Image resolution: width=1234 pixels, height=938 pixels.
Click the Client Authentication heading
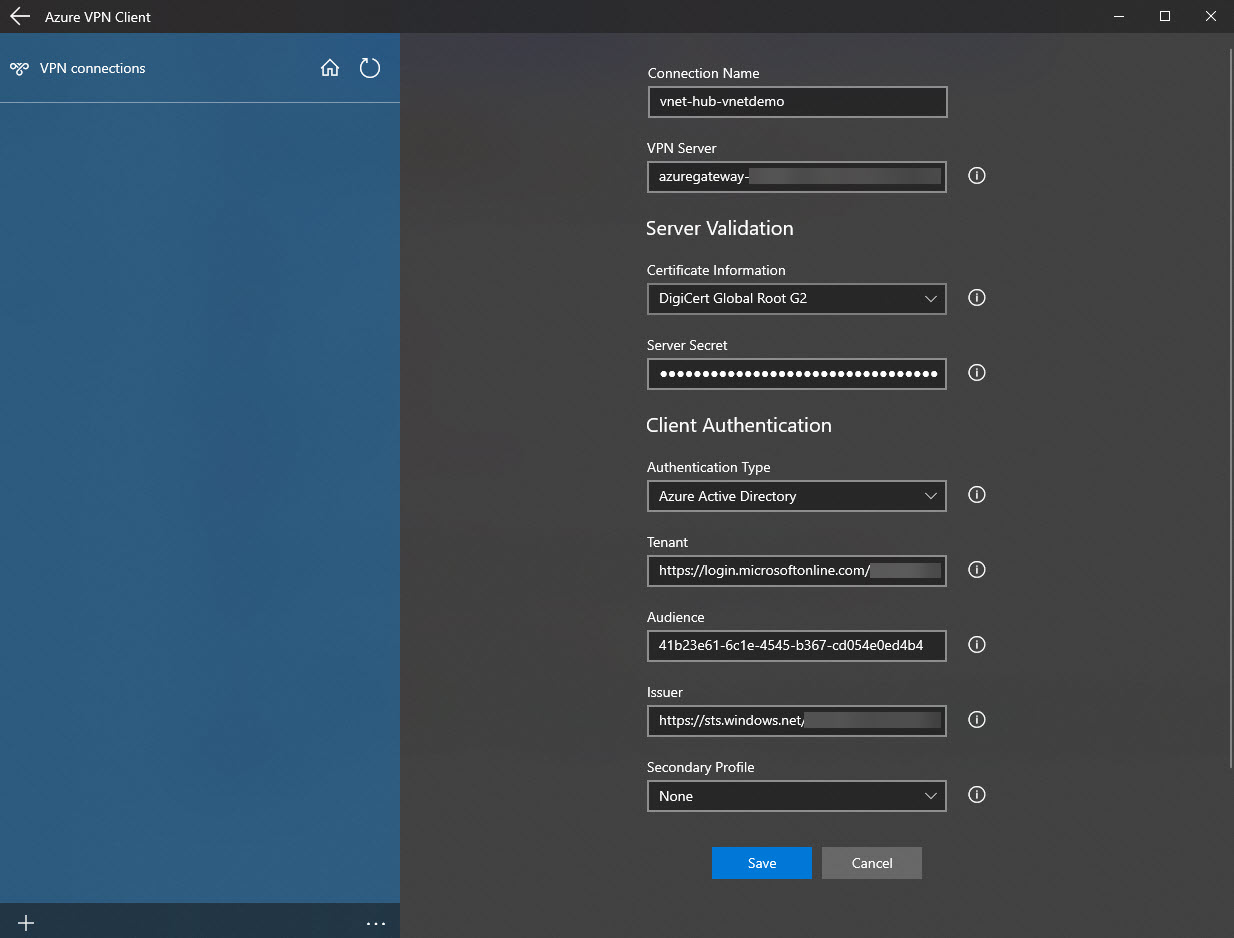pos(739,425)
